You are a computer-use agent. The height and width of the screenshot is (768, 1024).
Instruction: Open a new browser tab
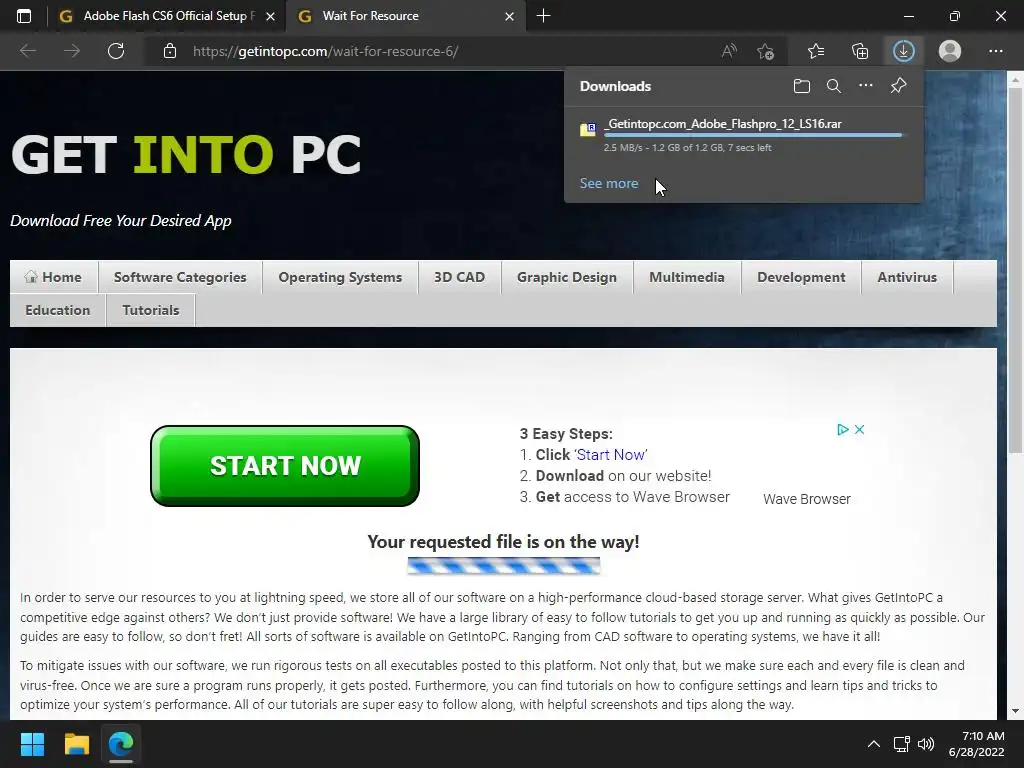click(543, 16)
